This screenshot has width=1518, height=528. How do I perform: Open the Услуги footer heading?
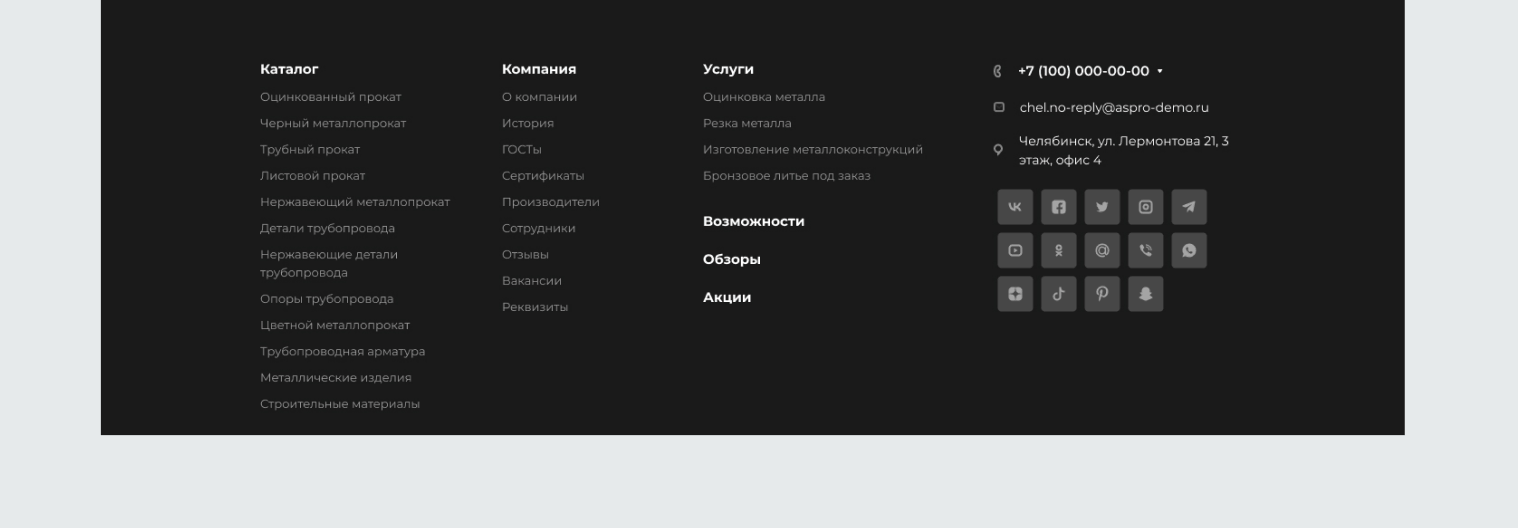[728, 69]
